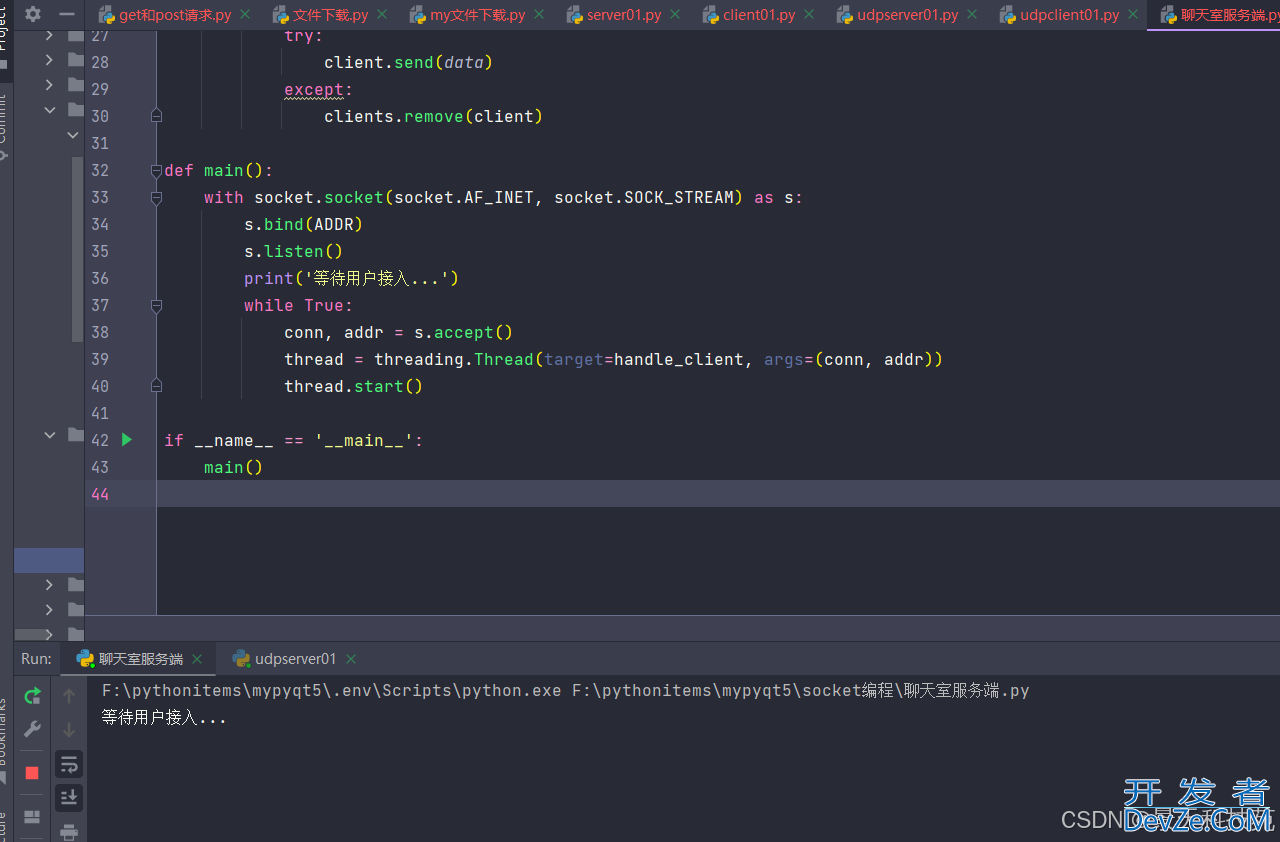Switch to the 文件下载.py tab

331,15
